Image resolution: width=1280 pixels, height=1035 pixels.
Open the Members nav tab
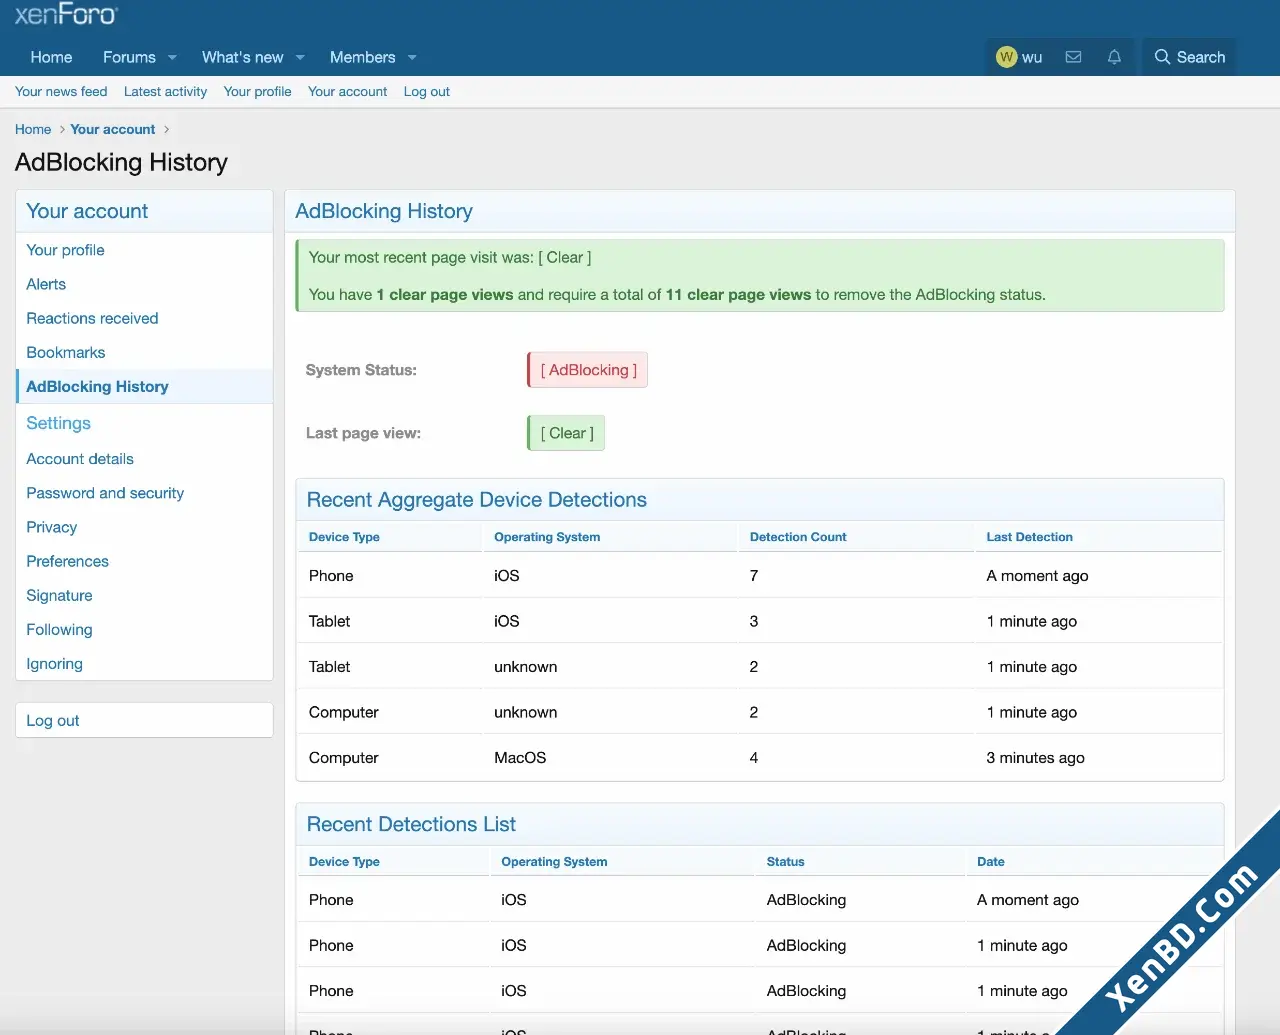[362, 57]
